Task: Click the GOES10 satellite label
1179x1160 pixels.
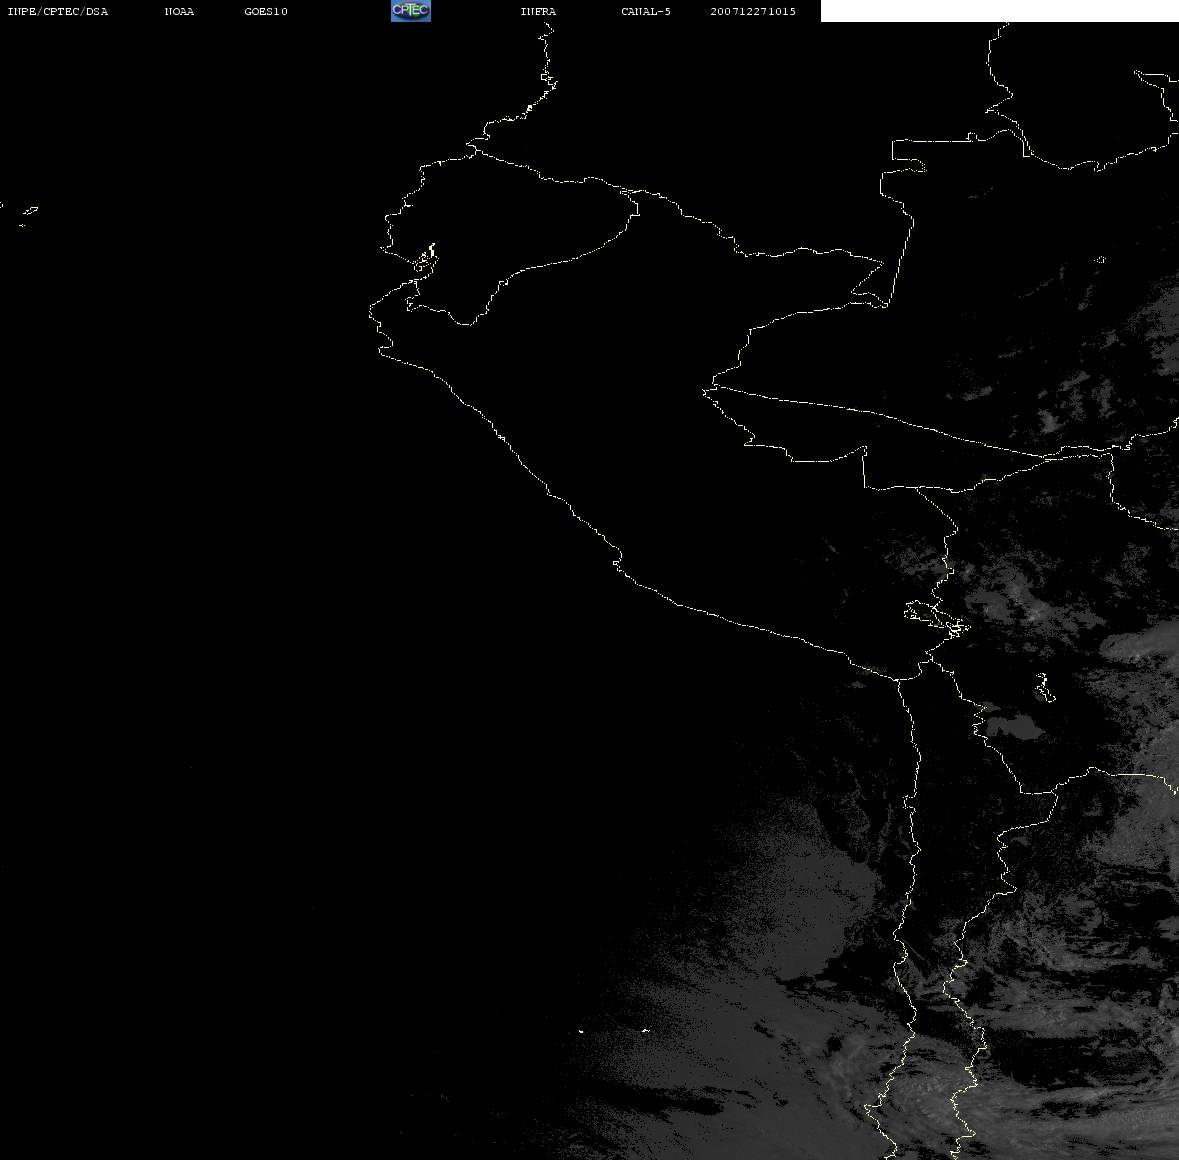Action: point(266,12)
